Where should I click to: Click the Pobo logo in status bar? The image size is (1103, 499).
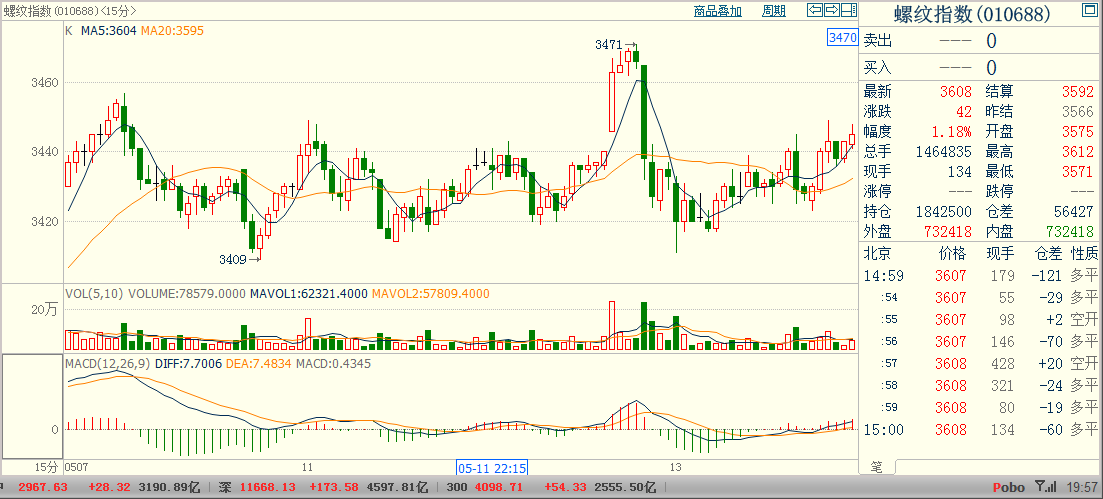(x=1010, y=487)
